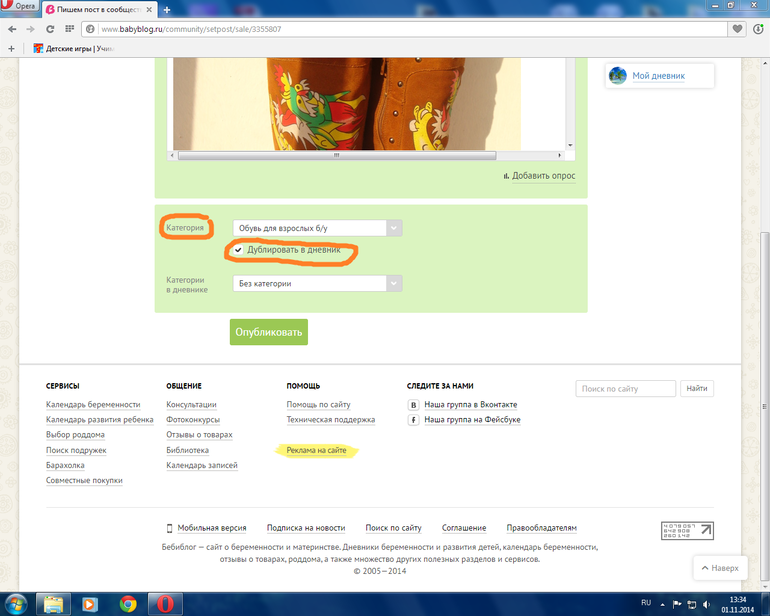The height and width of the screenshot is (616, 770).
Task: Reload the page with refresh icon
Action: point(50,29)
